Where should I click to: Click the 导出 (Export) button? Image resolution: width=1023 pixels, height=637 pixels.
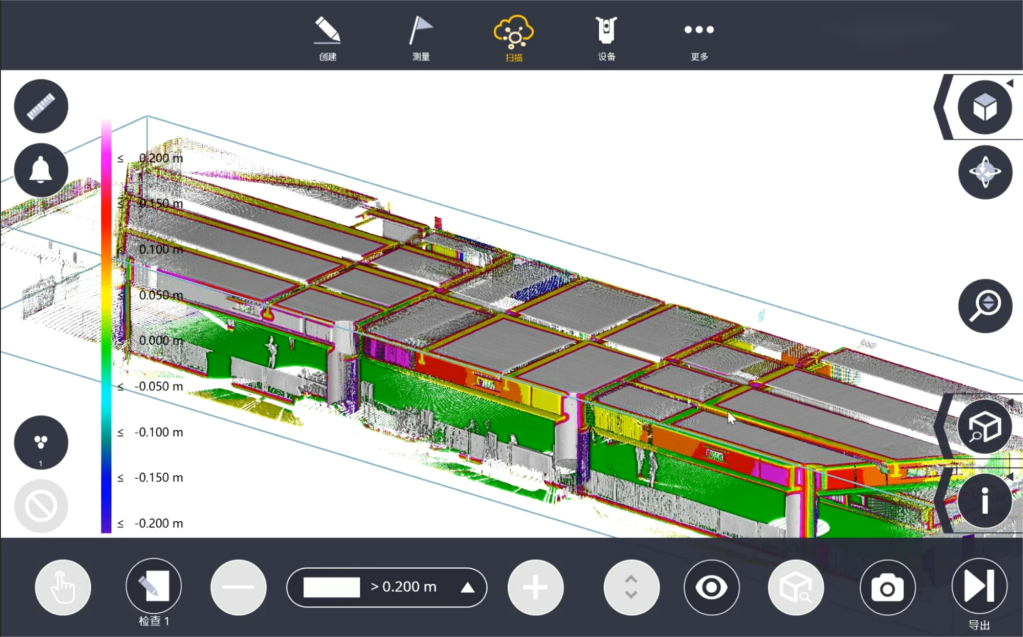tap(979, 593)
